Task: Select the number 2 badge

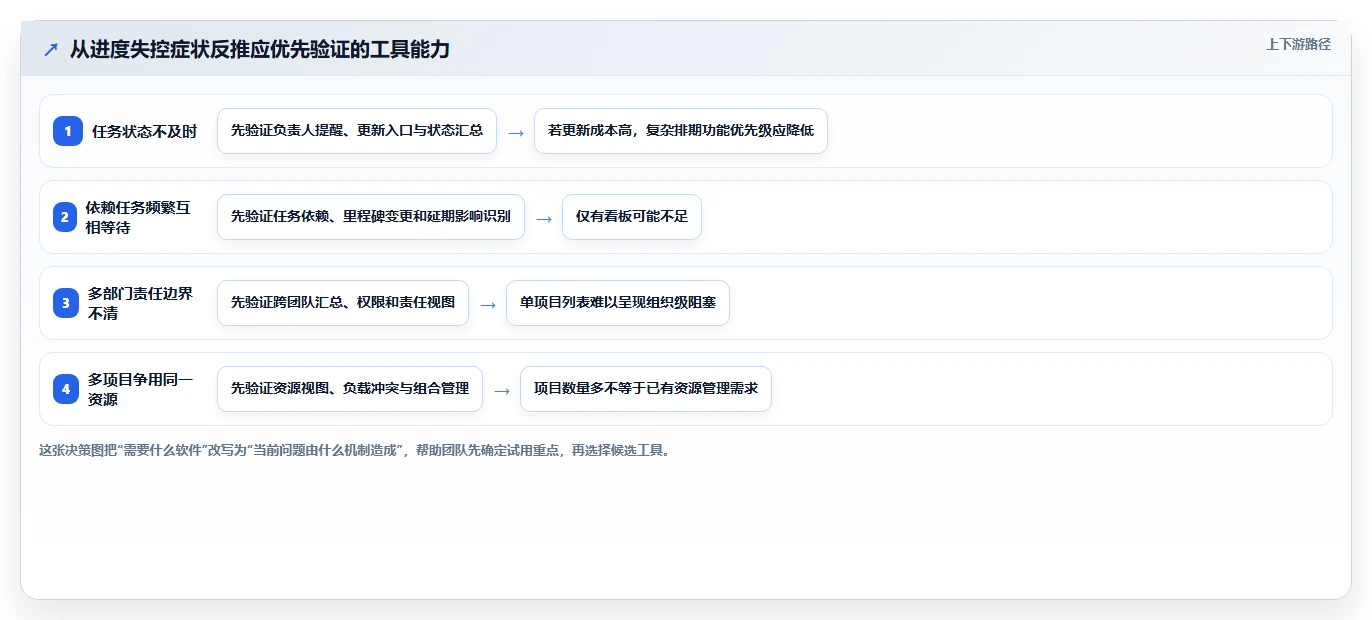Action: 65,217
